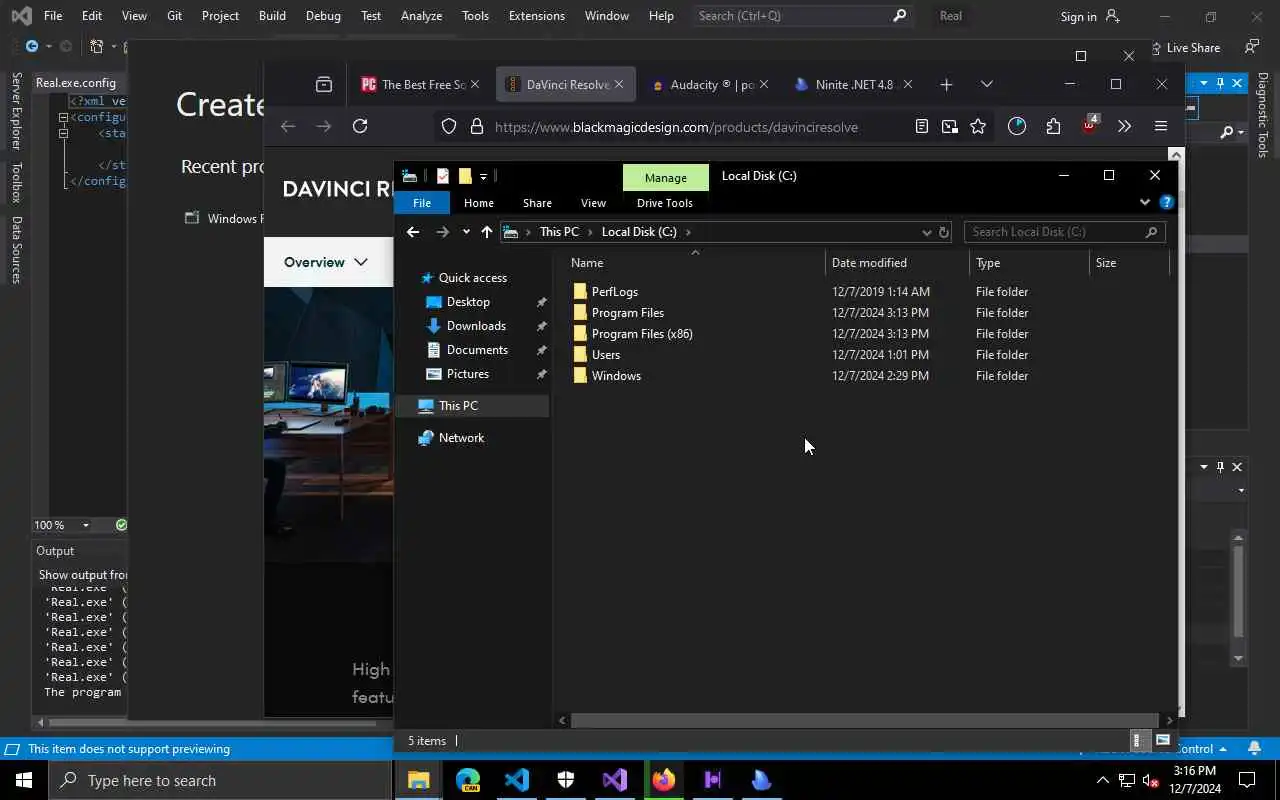Expand the Explorer ribbon with chevron

(1145, 202)
